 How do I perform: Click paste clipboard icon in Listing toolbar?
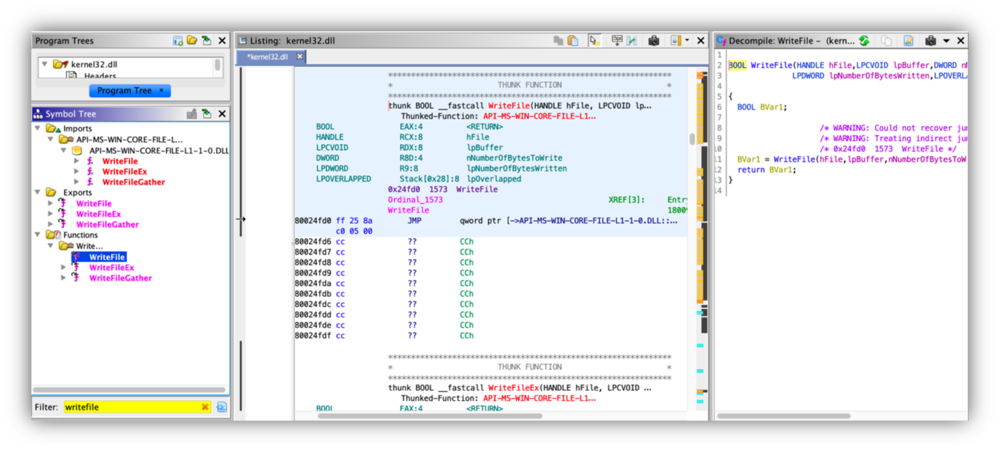(573, 41)
